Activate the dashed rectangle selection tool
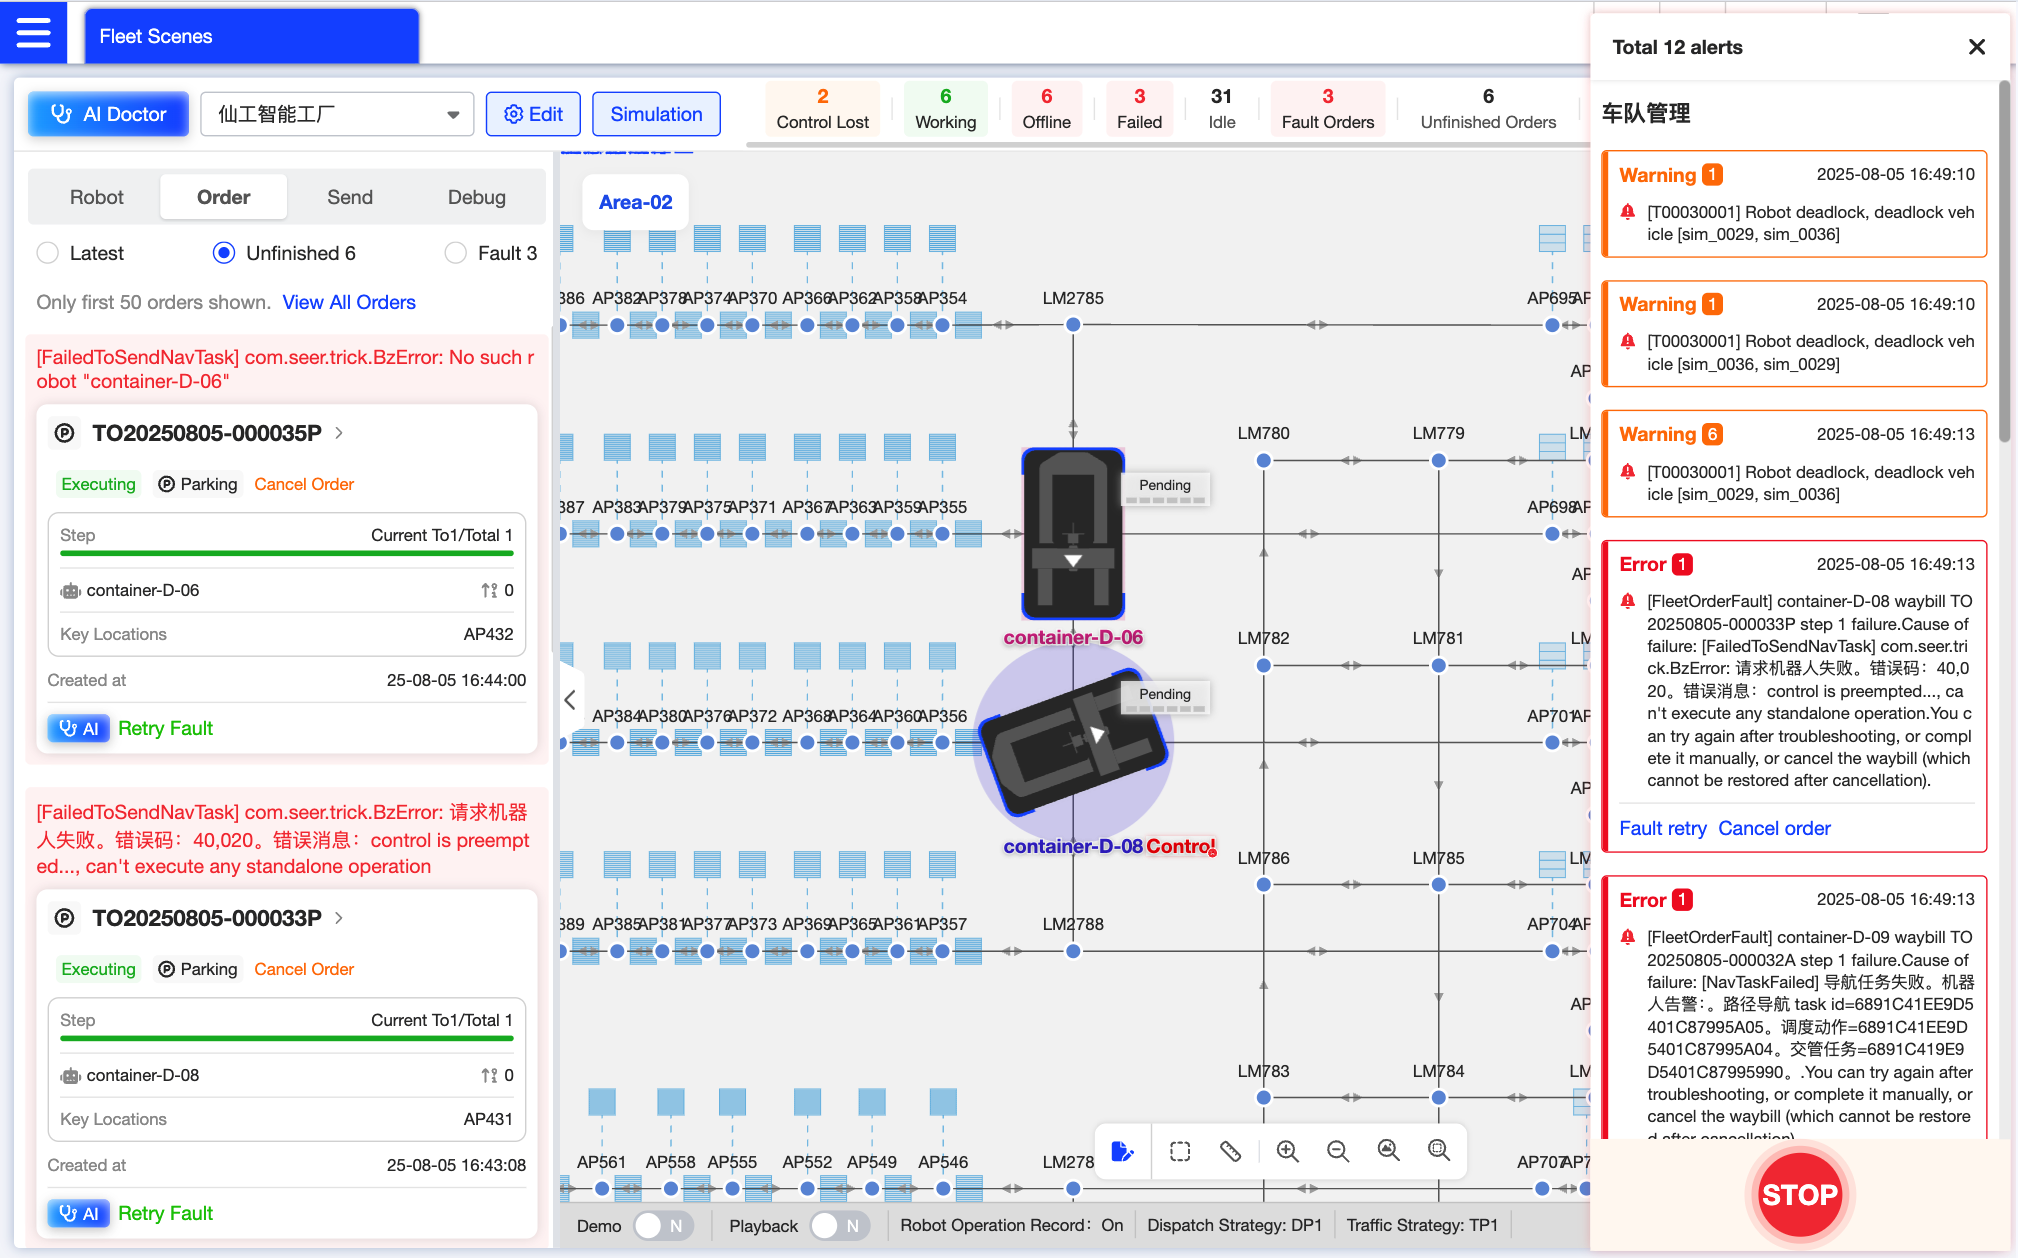2018x1258 pixels. 1180,1151
